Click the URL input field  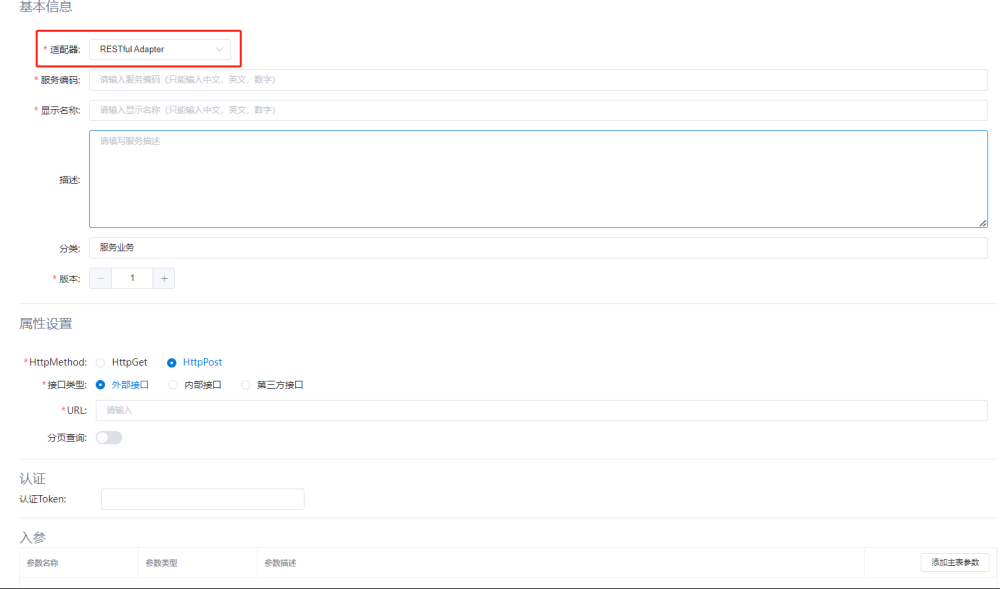[541, 410]
